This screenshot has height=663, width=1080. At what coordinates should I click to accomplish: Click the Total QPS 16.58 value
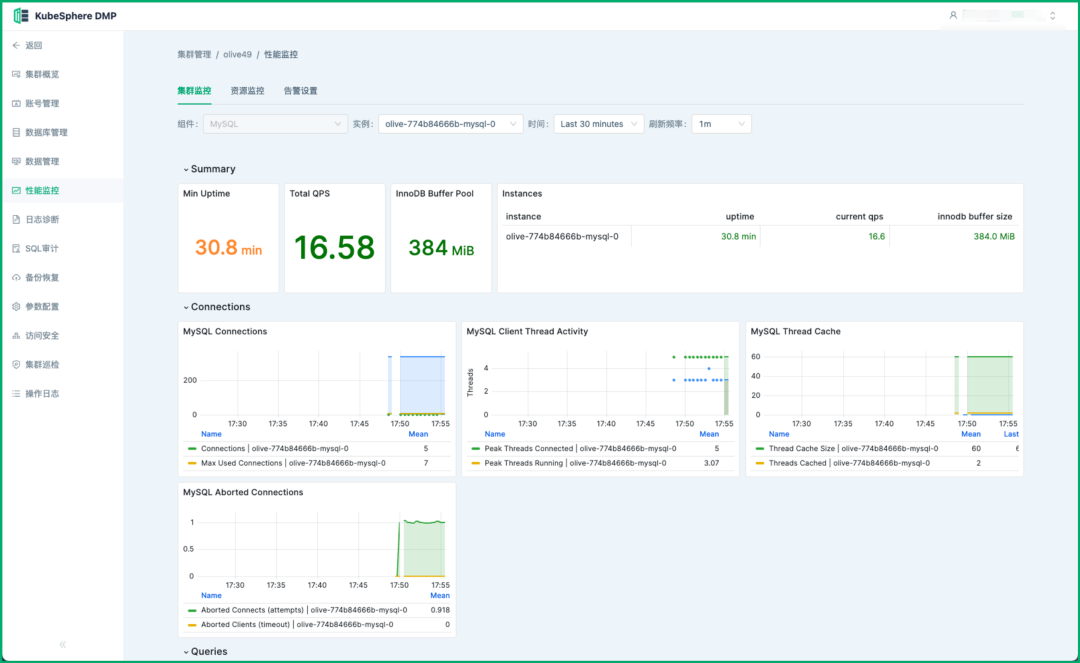click(334, 248)
